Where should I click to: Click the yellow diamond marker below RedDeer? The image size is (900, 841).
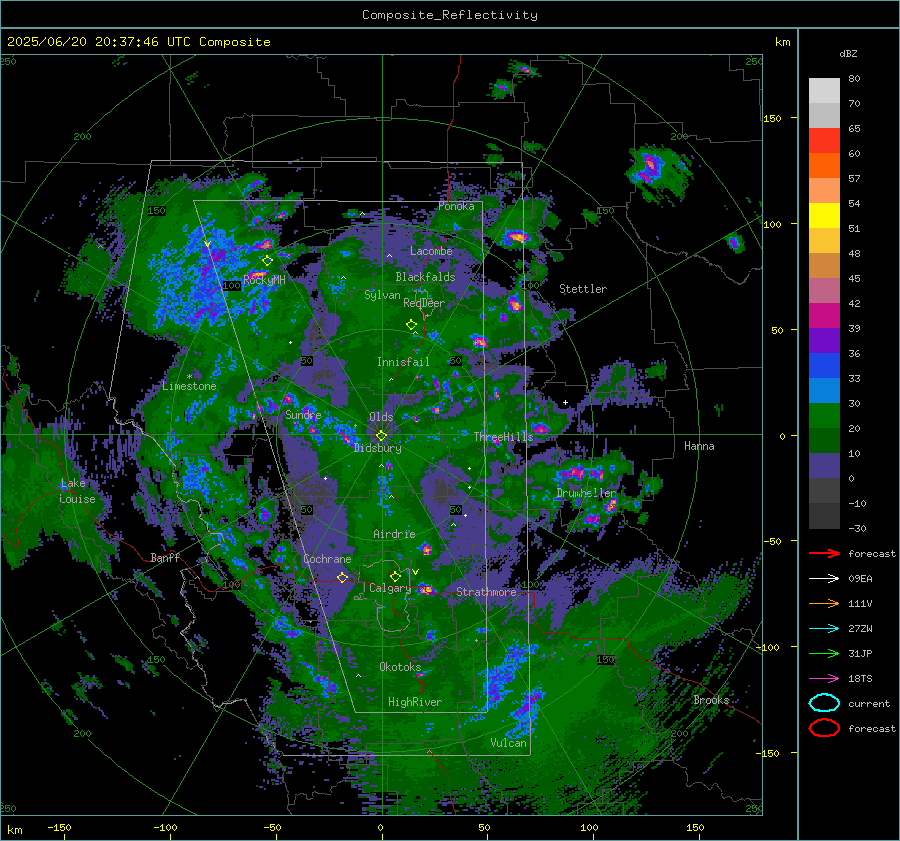point(411,325)
